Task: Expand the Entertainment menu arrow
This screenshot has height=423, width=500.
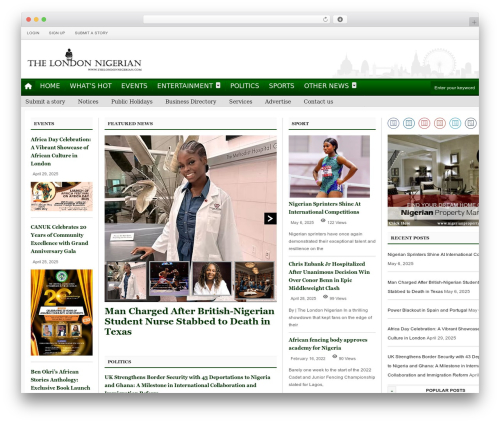Action: tap(218, 85)
